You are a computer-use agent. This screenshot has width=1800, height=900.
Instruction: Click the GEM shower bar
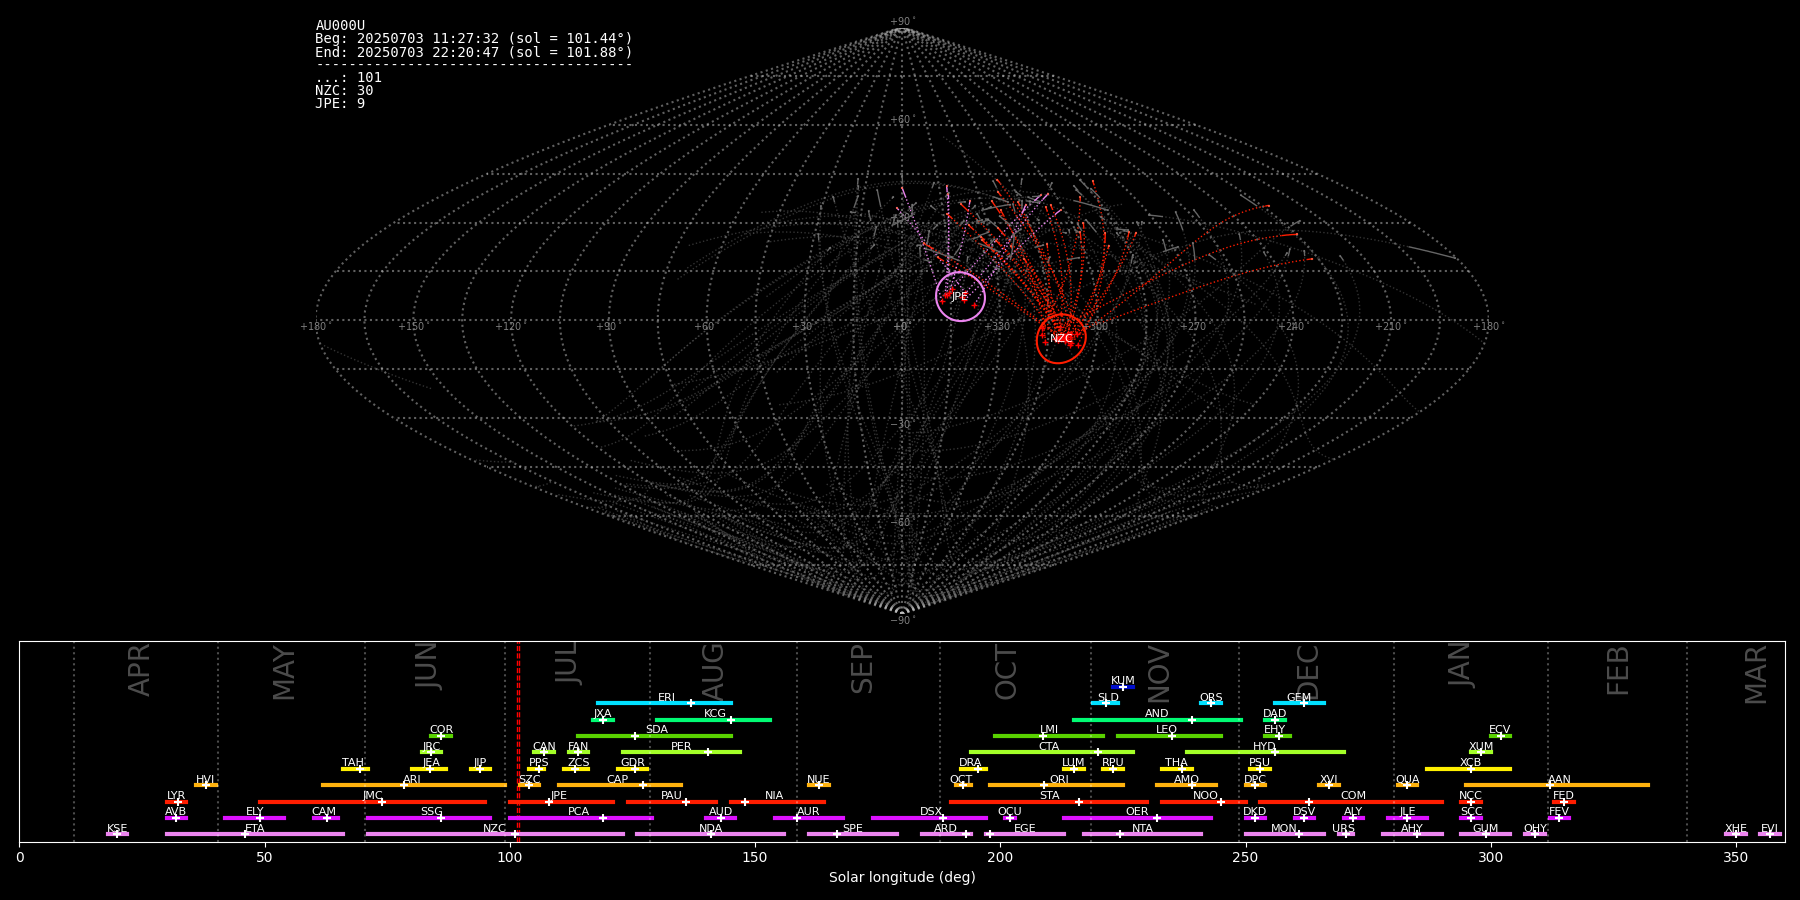(1299, 703)
